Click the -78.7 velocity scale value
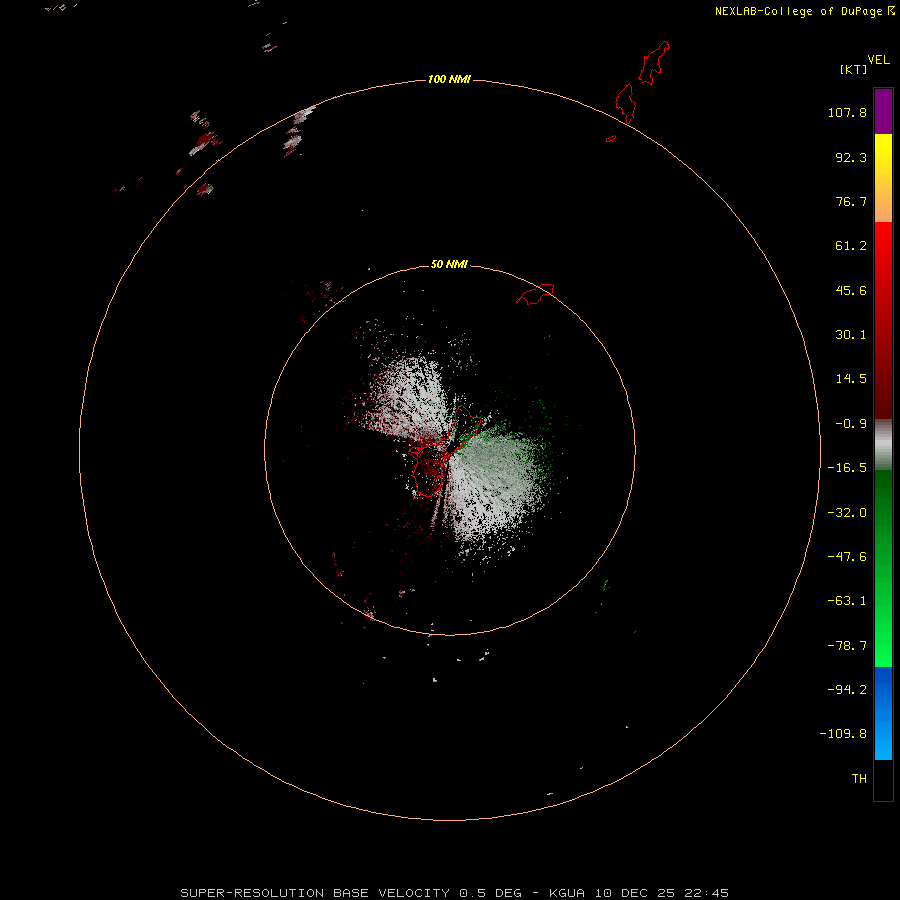Viewport: 900px width, 900px height. tap(847, 646)
